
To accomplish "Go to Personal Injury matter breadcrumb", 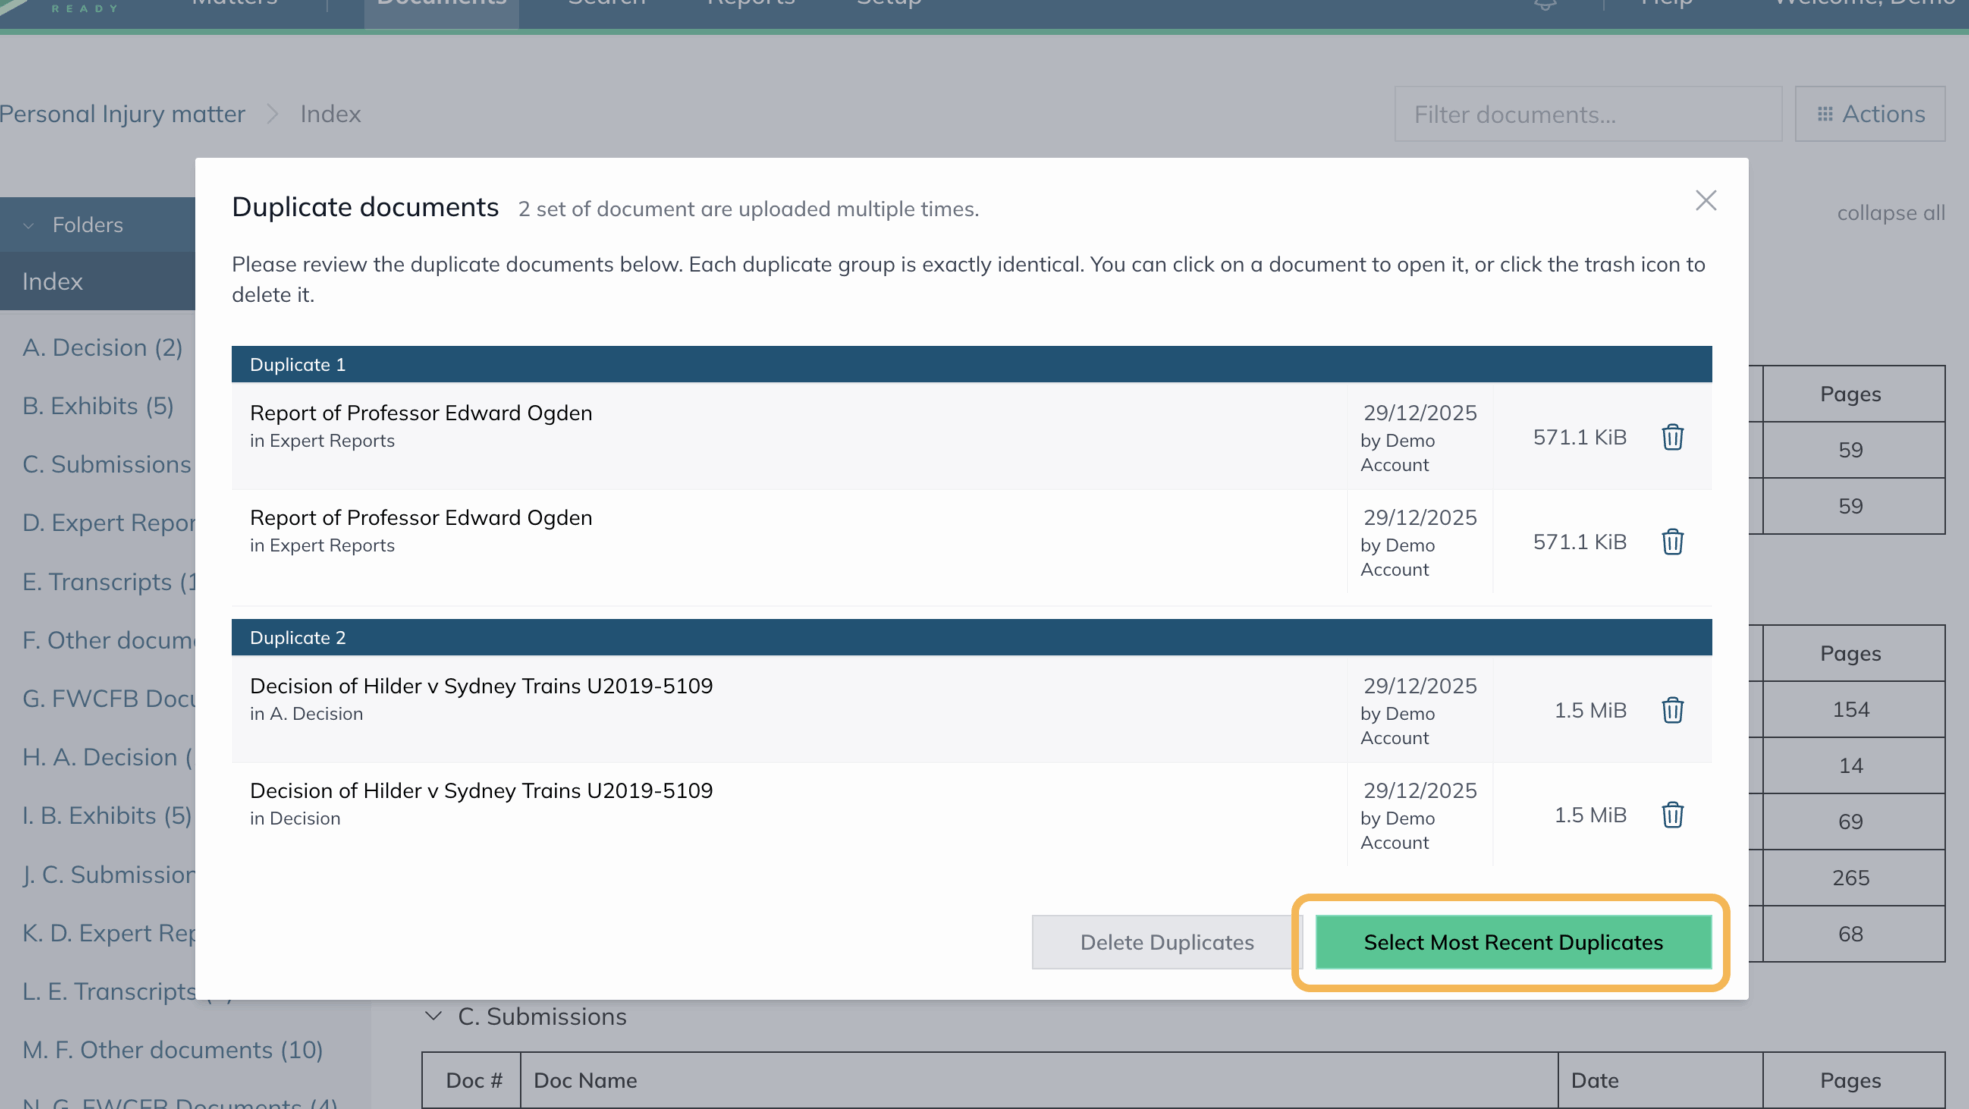I will click(122, 114).
